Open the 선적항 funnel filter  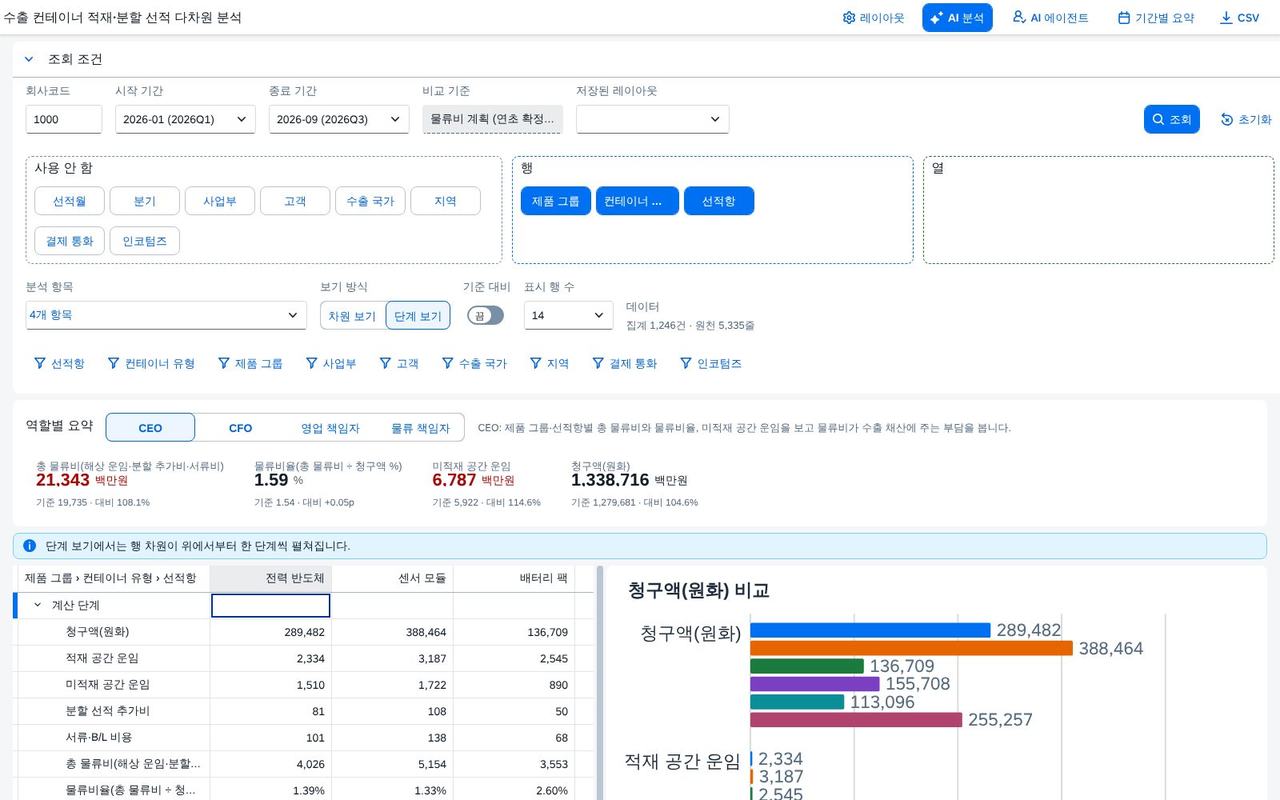click(59, 363)
